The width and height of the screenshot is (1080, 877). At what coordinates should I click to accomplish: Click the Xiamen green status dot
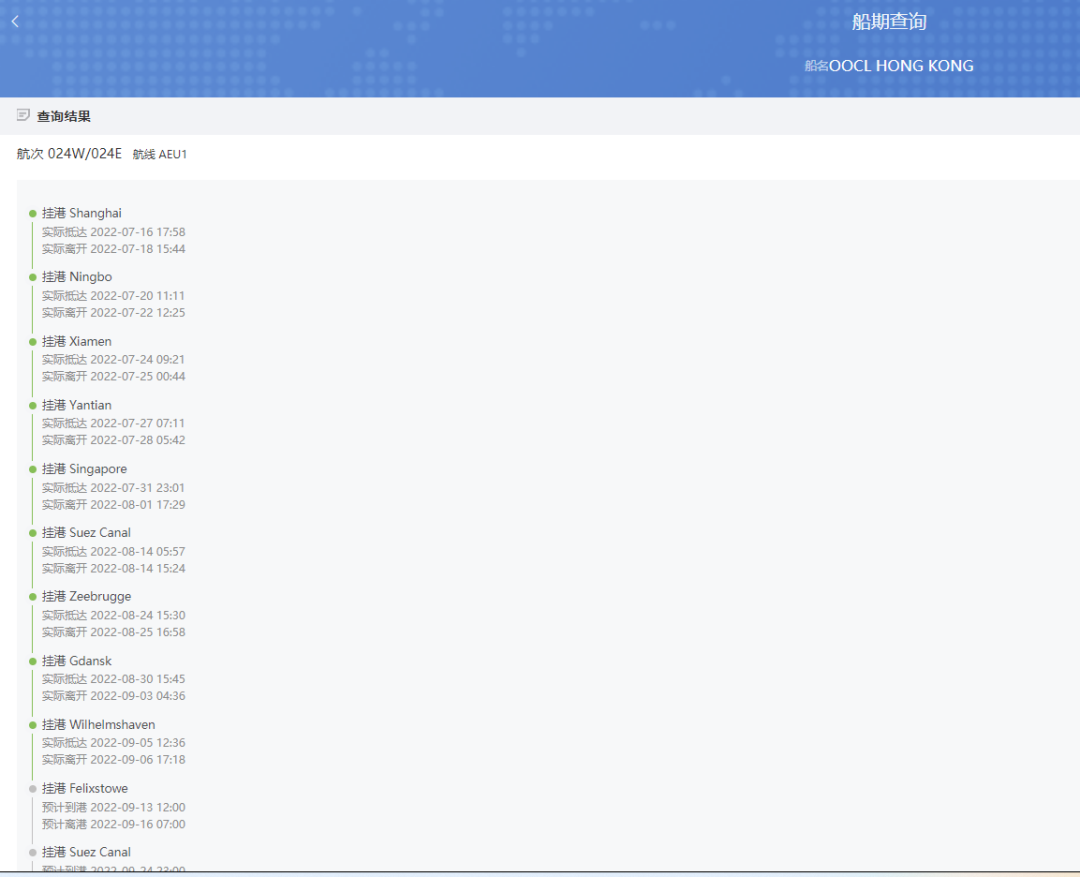click(32, 342)
